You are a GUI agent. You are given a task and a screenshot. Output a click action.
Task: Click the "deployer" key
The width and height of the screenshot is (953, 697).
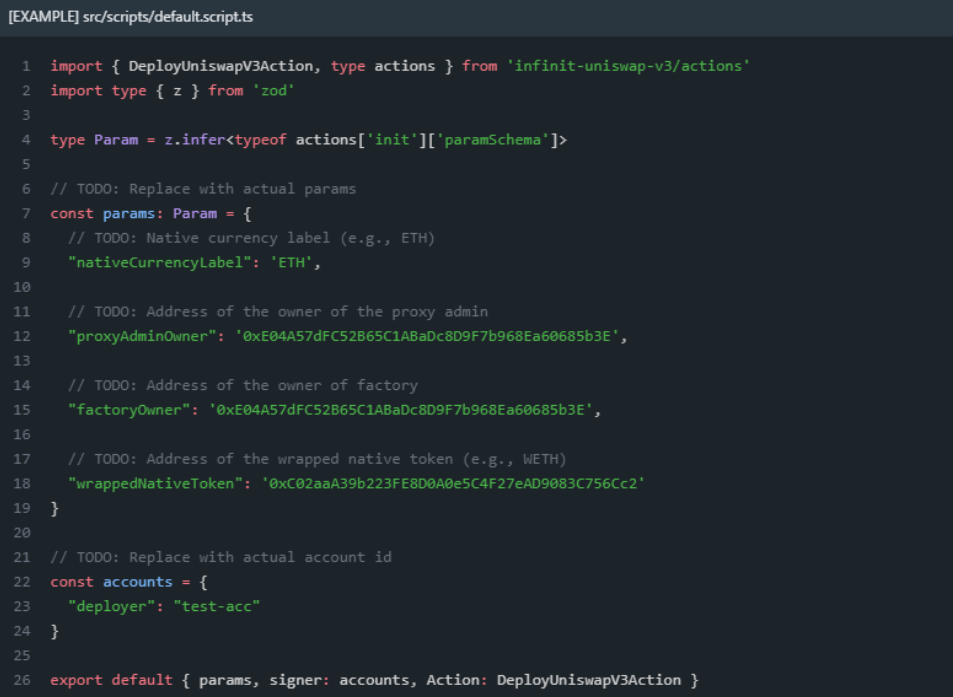pos(112,606)
